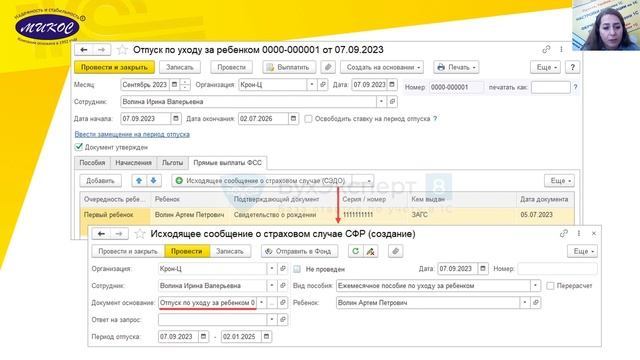Click the forward arrow in the Исходящее сообщение window
This screenshot has height=360, width=640.
point(119,234)
